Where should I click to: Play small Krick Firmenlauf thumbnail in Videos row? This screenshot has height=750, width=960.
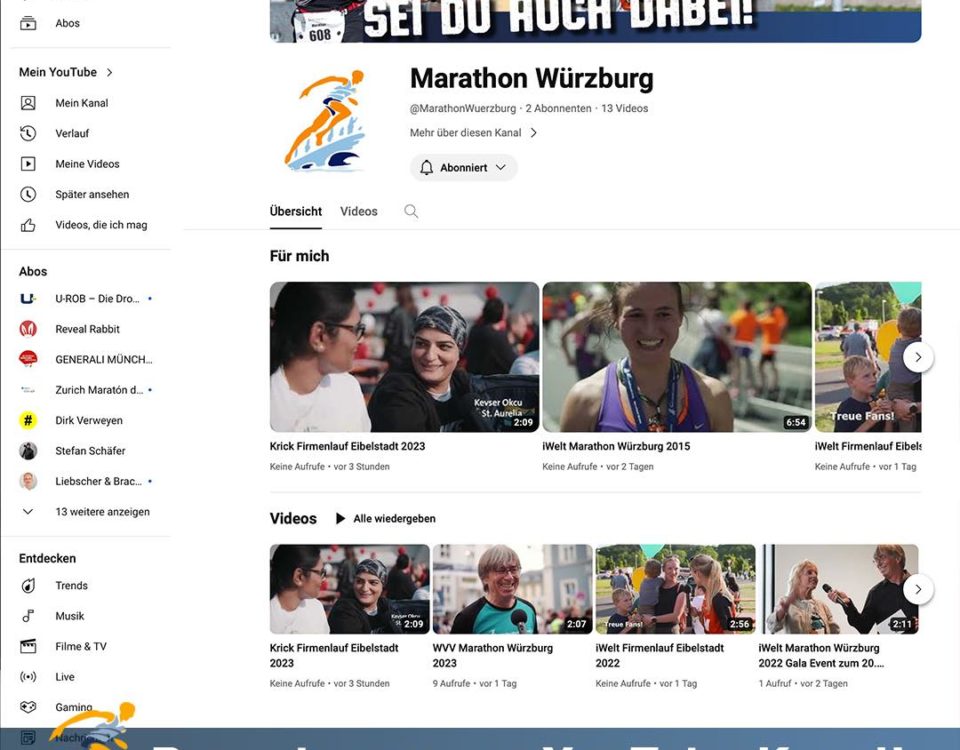click(x=350, y=589)
